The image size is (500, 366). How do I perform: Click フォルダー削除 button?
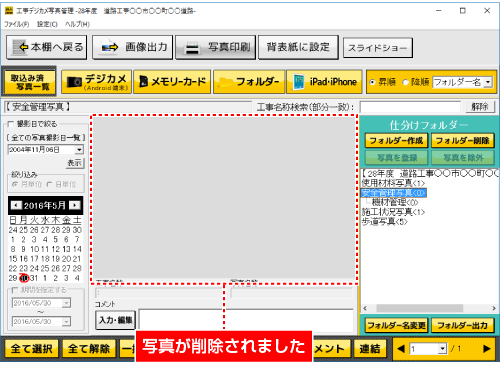click(462, 141)
